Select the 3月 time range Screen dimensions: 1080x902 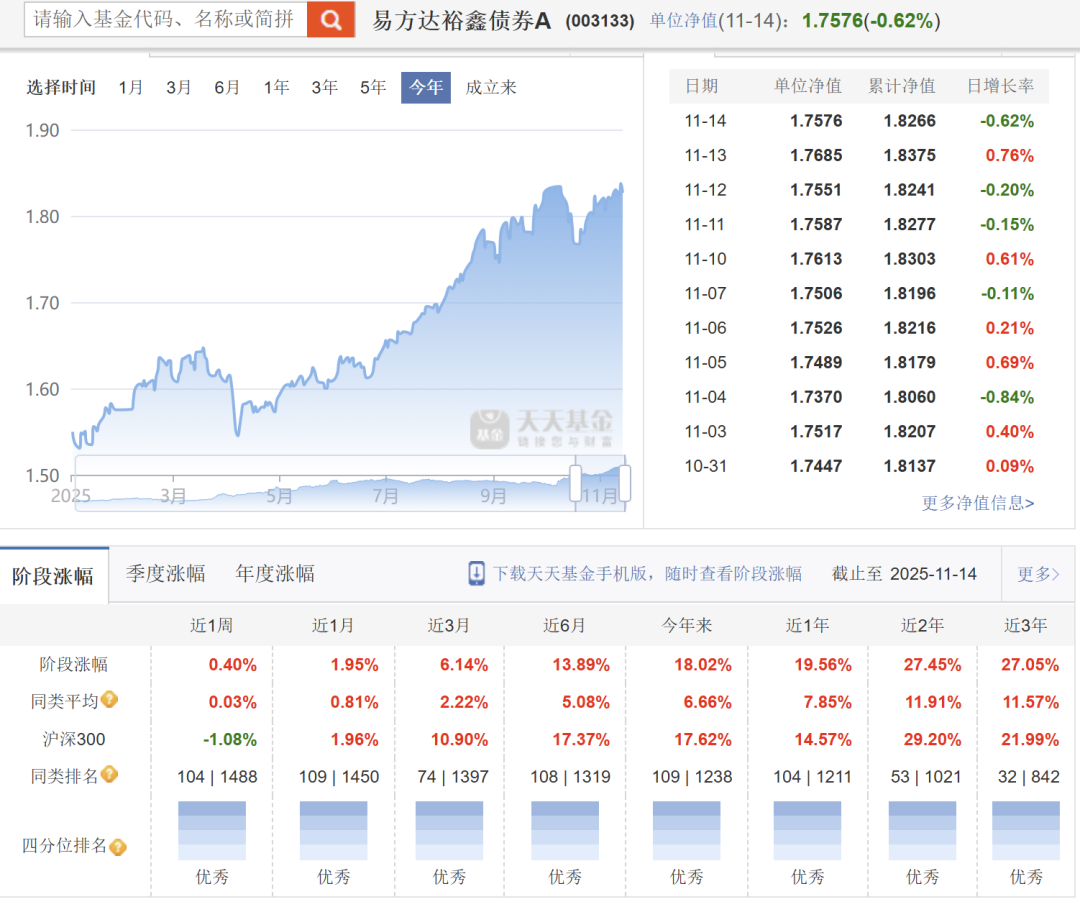178,87
